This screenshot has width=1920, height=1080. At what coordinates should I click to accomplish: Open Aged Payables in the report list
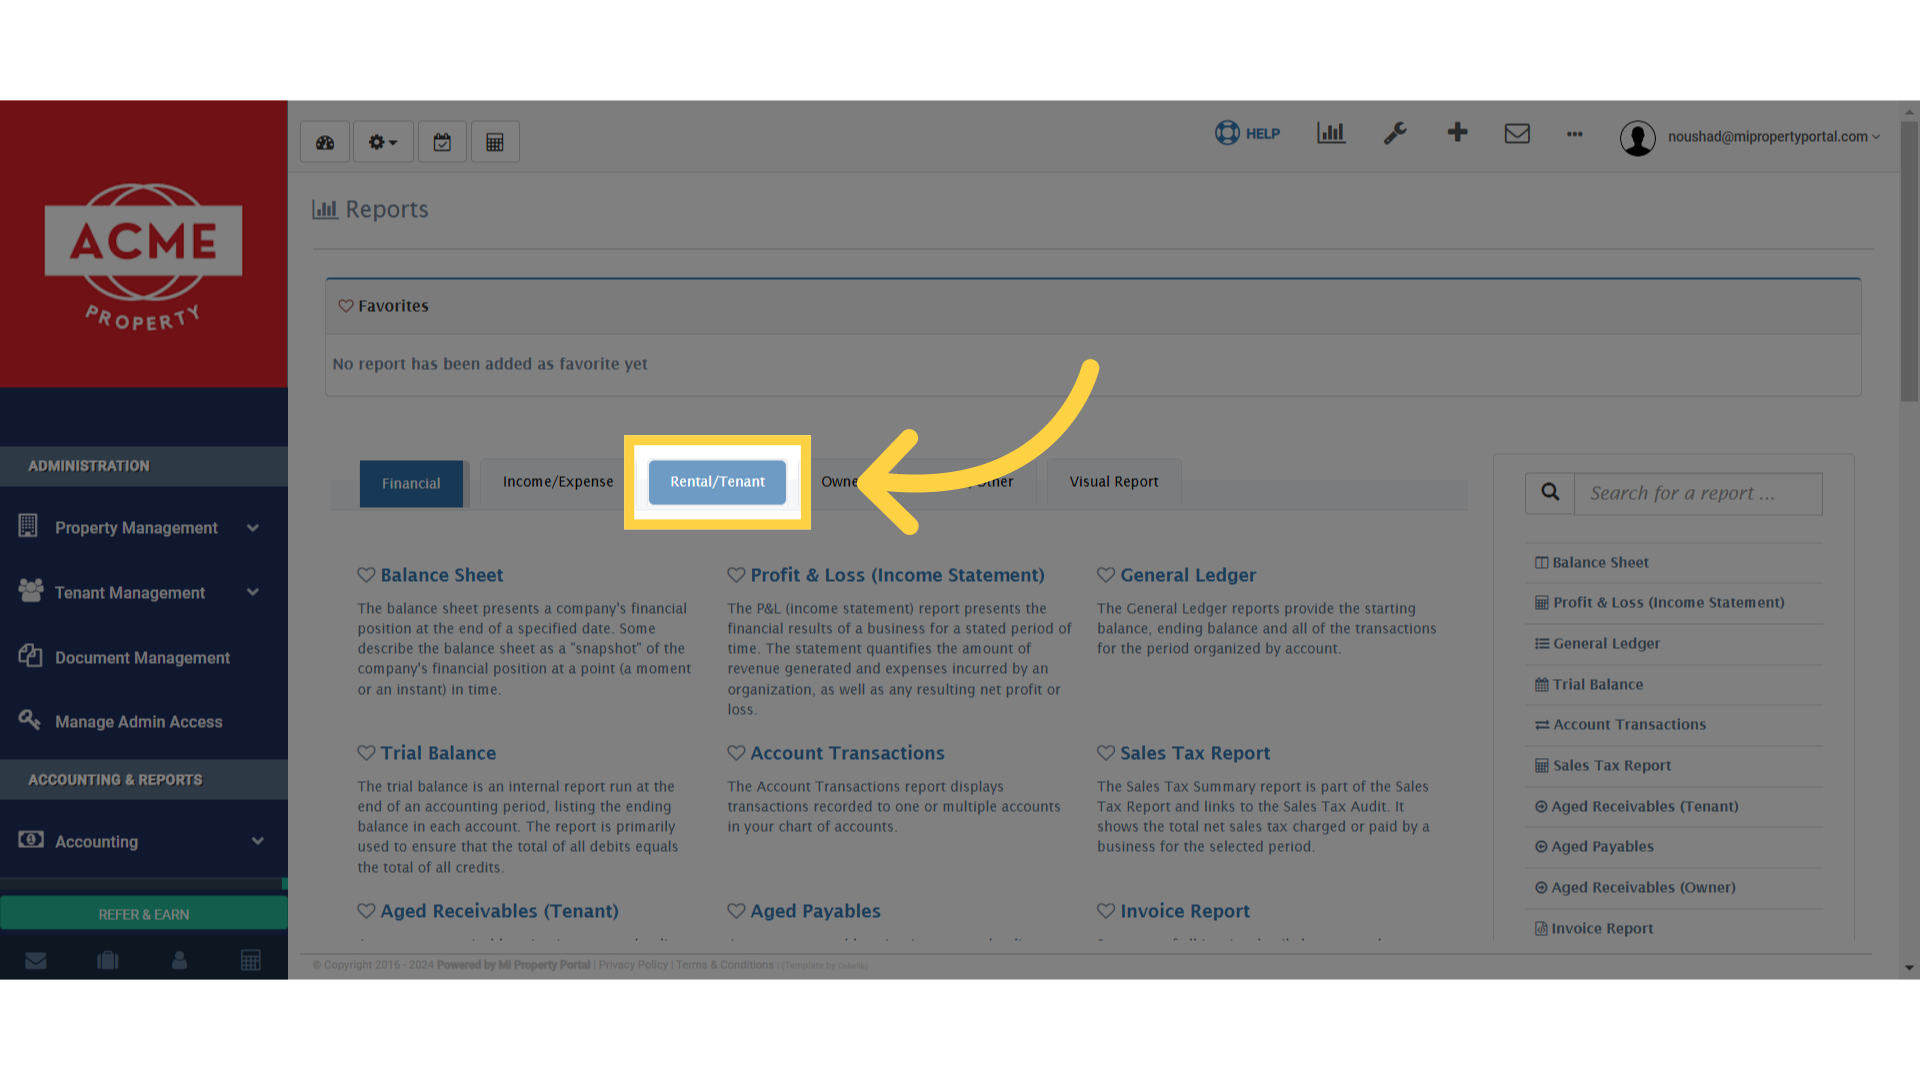tap(1594, 847)
